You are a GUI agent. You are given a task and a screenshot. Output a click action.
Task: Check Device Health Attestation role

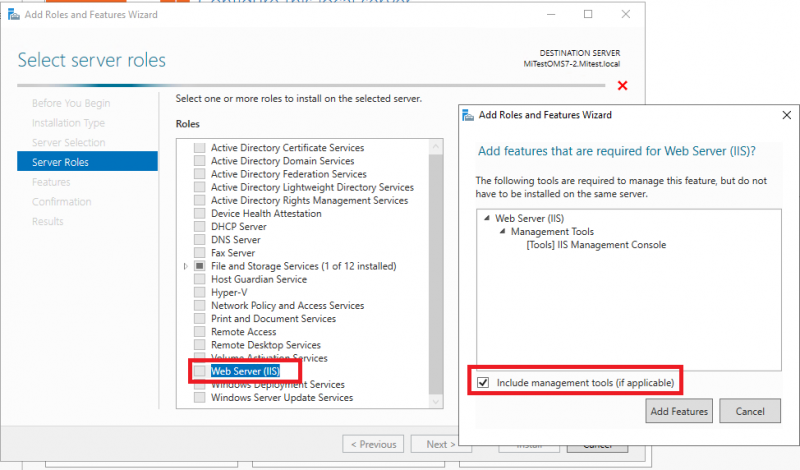coord(199,213)
